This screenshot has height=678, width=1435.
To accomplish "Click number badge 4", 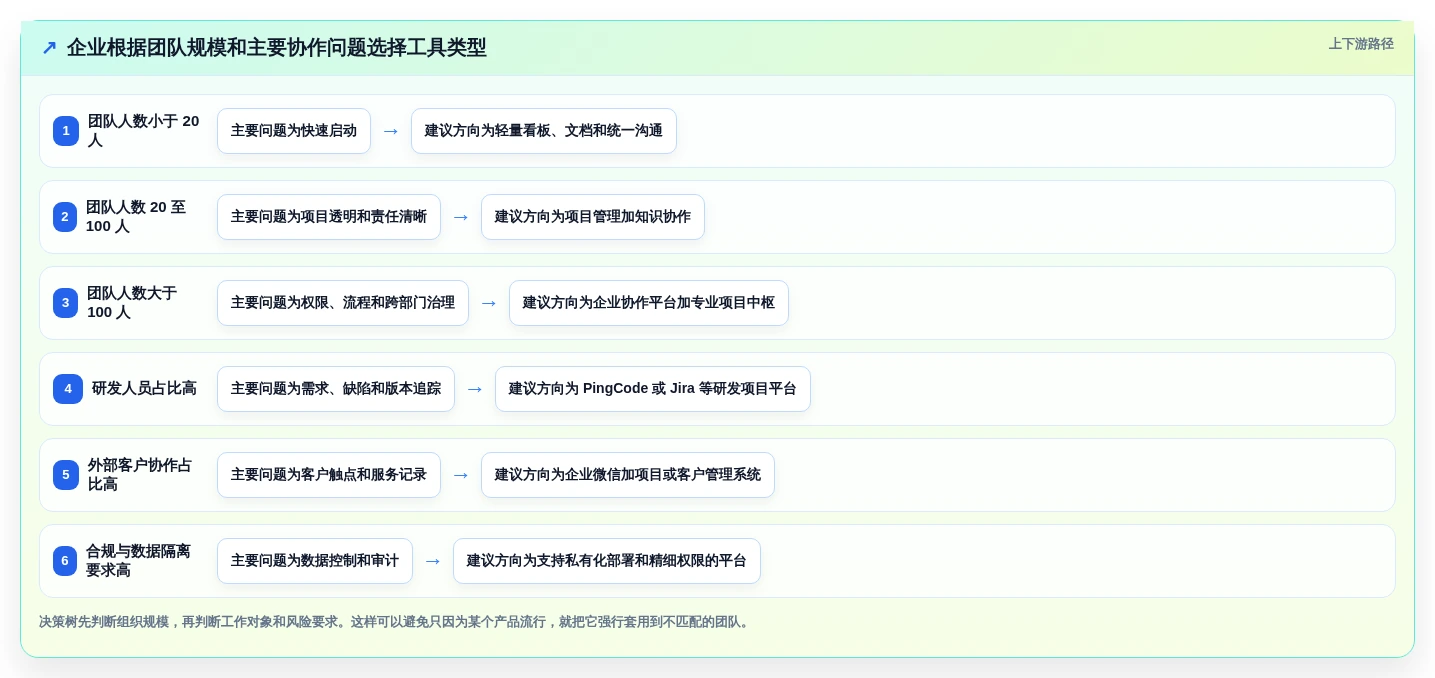I will tap(68, 389).
